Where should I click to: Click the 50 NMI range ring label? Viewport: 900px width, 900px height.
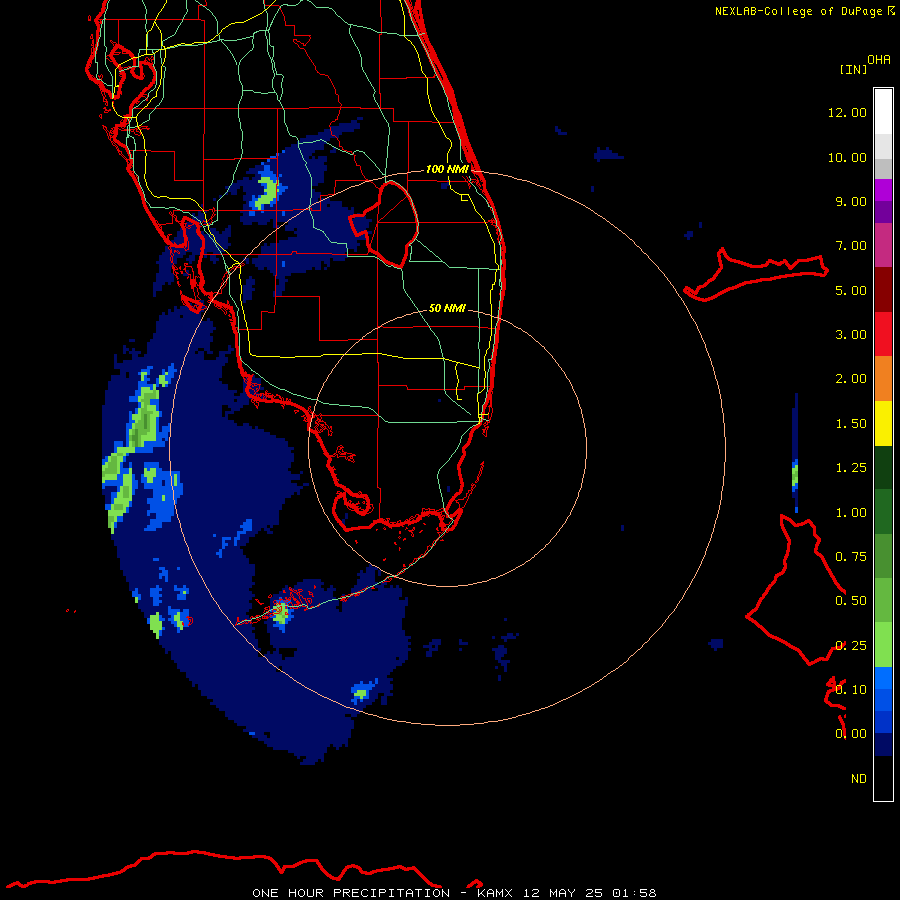pyautogui.click(x=447, y=308)
